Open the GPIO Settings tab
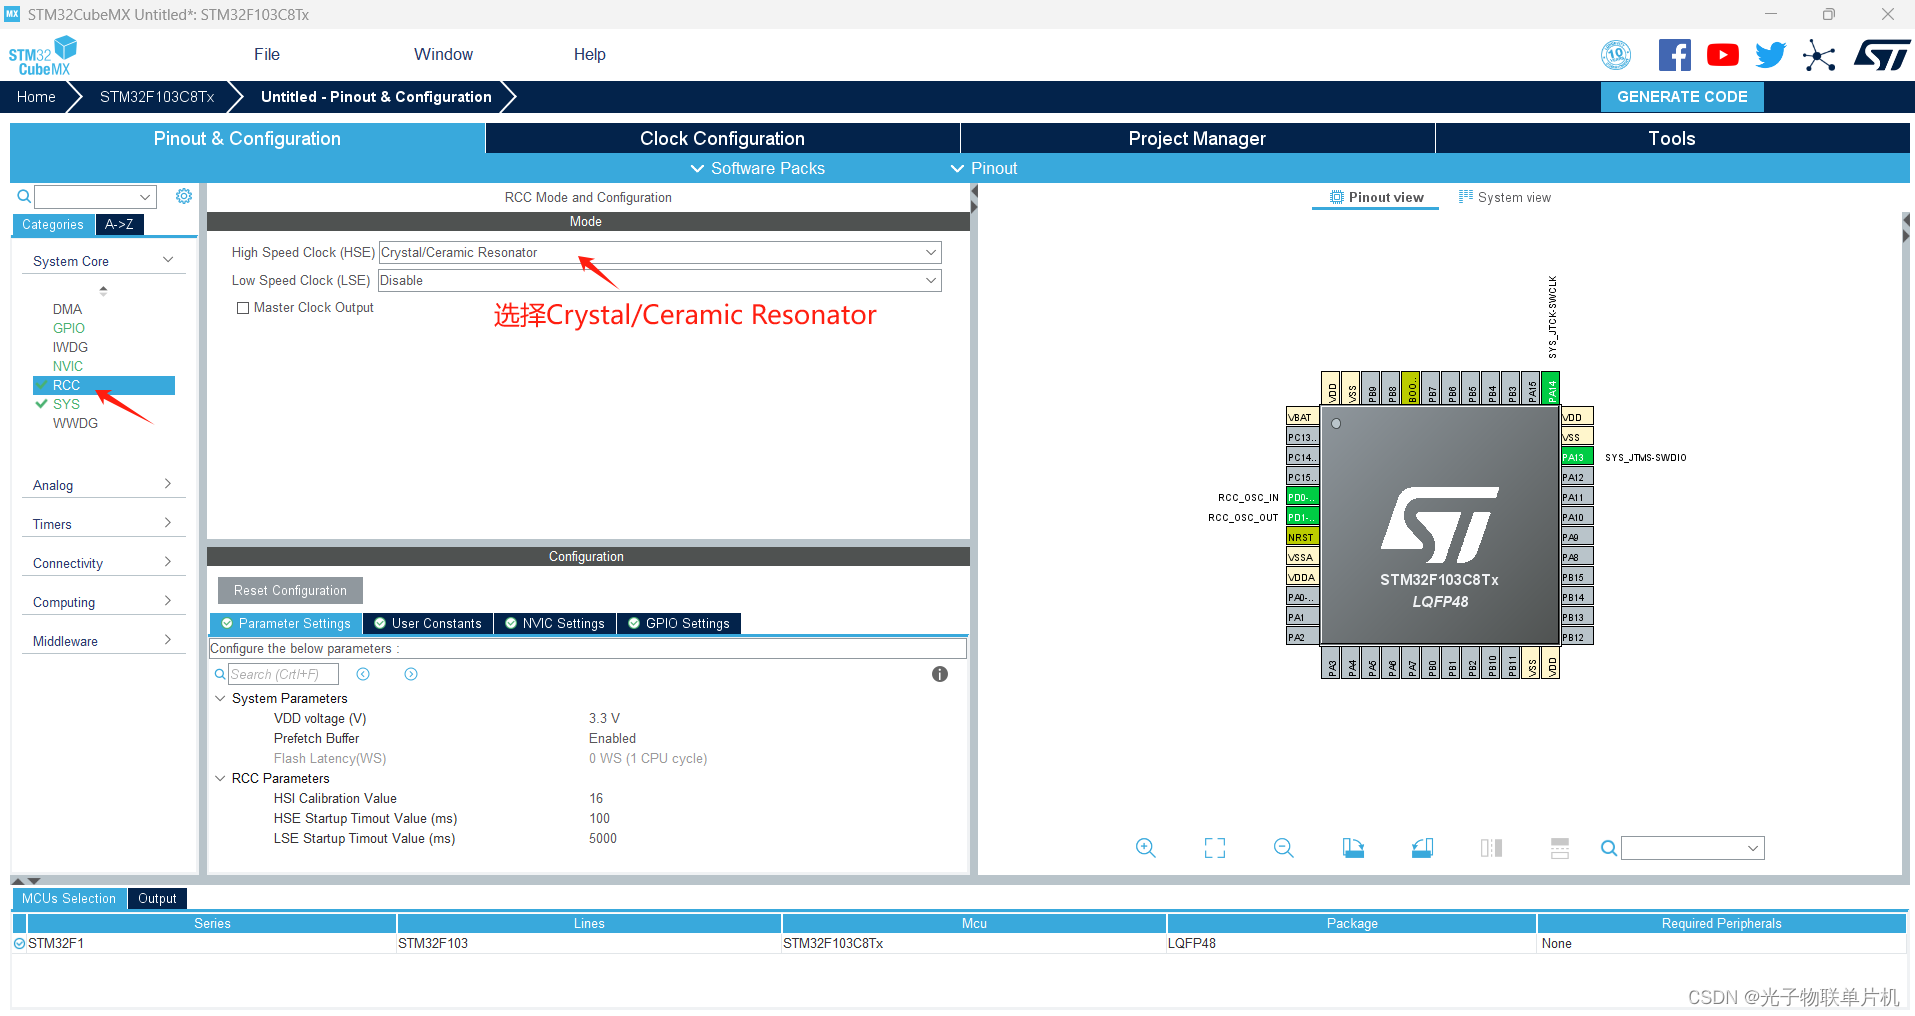Screen dimensions: 1915x1016 click(x=679, y=623)
